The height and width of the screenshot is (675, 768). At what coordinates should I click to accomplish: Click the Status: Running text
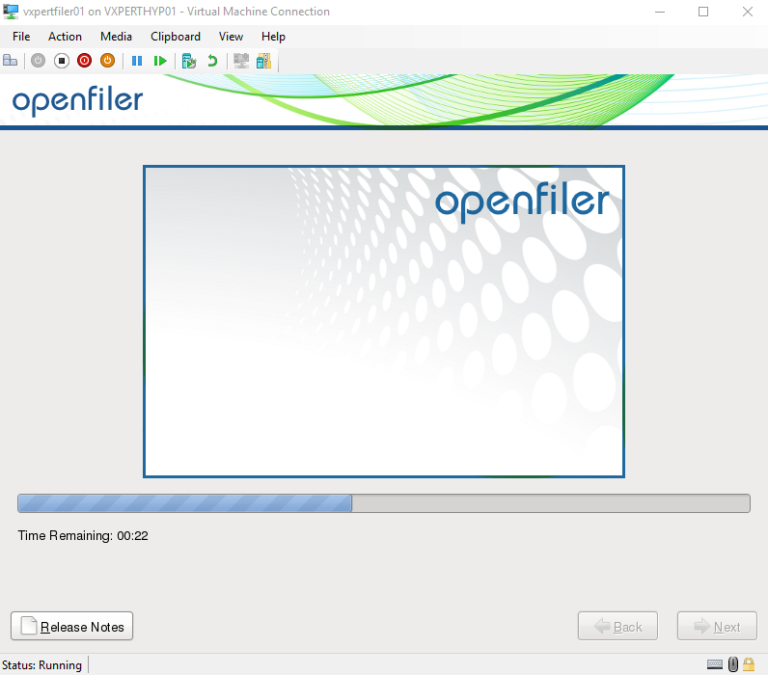(x=42, y=665)
